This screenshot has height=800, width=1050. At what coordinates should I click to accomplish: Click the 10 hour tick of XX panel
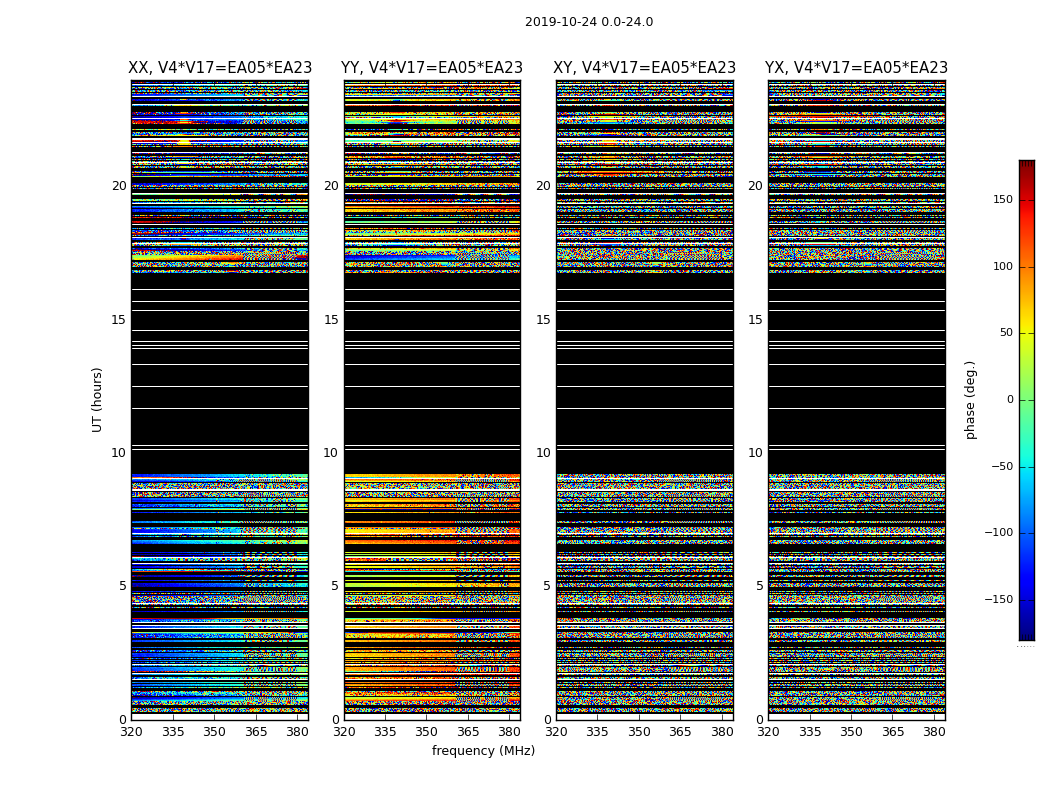(119, 453)
